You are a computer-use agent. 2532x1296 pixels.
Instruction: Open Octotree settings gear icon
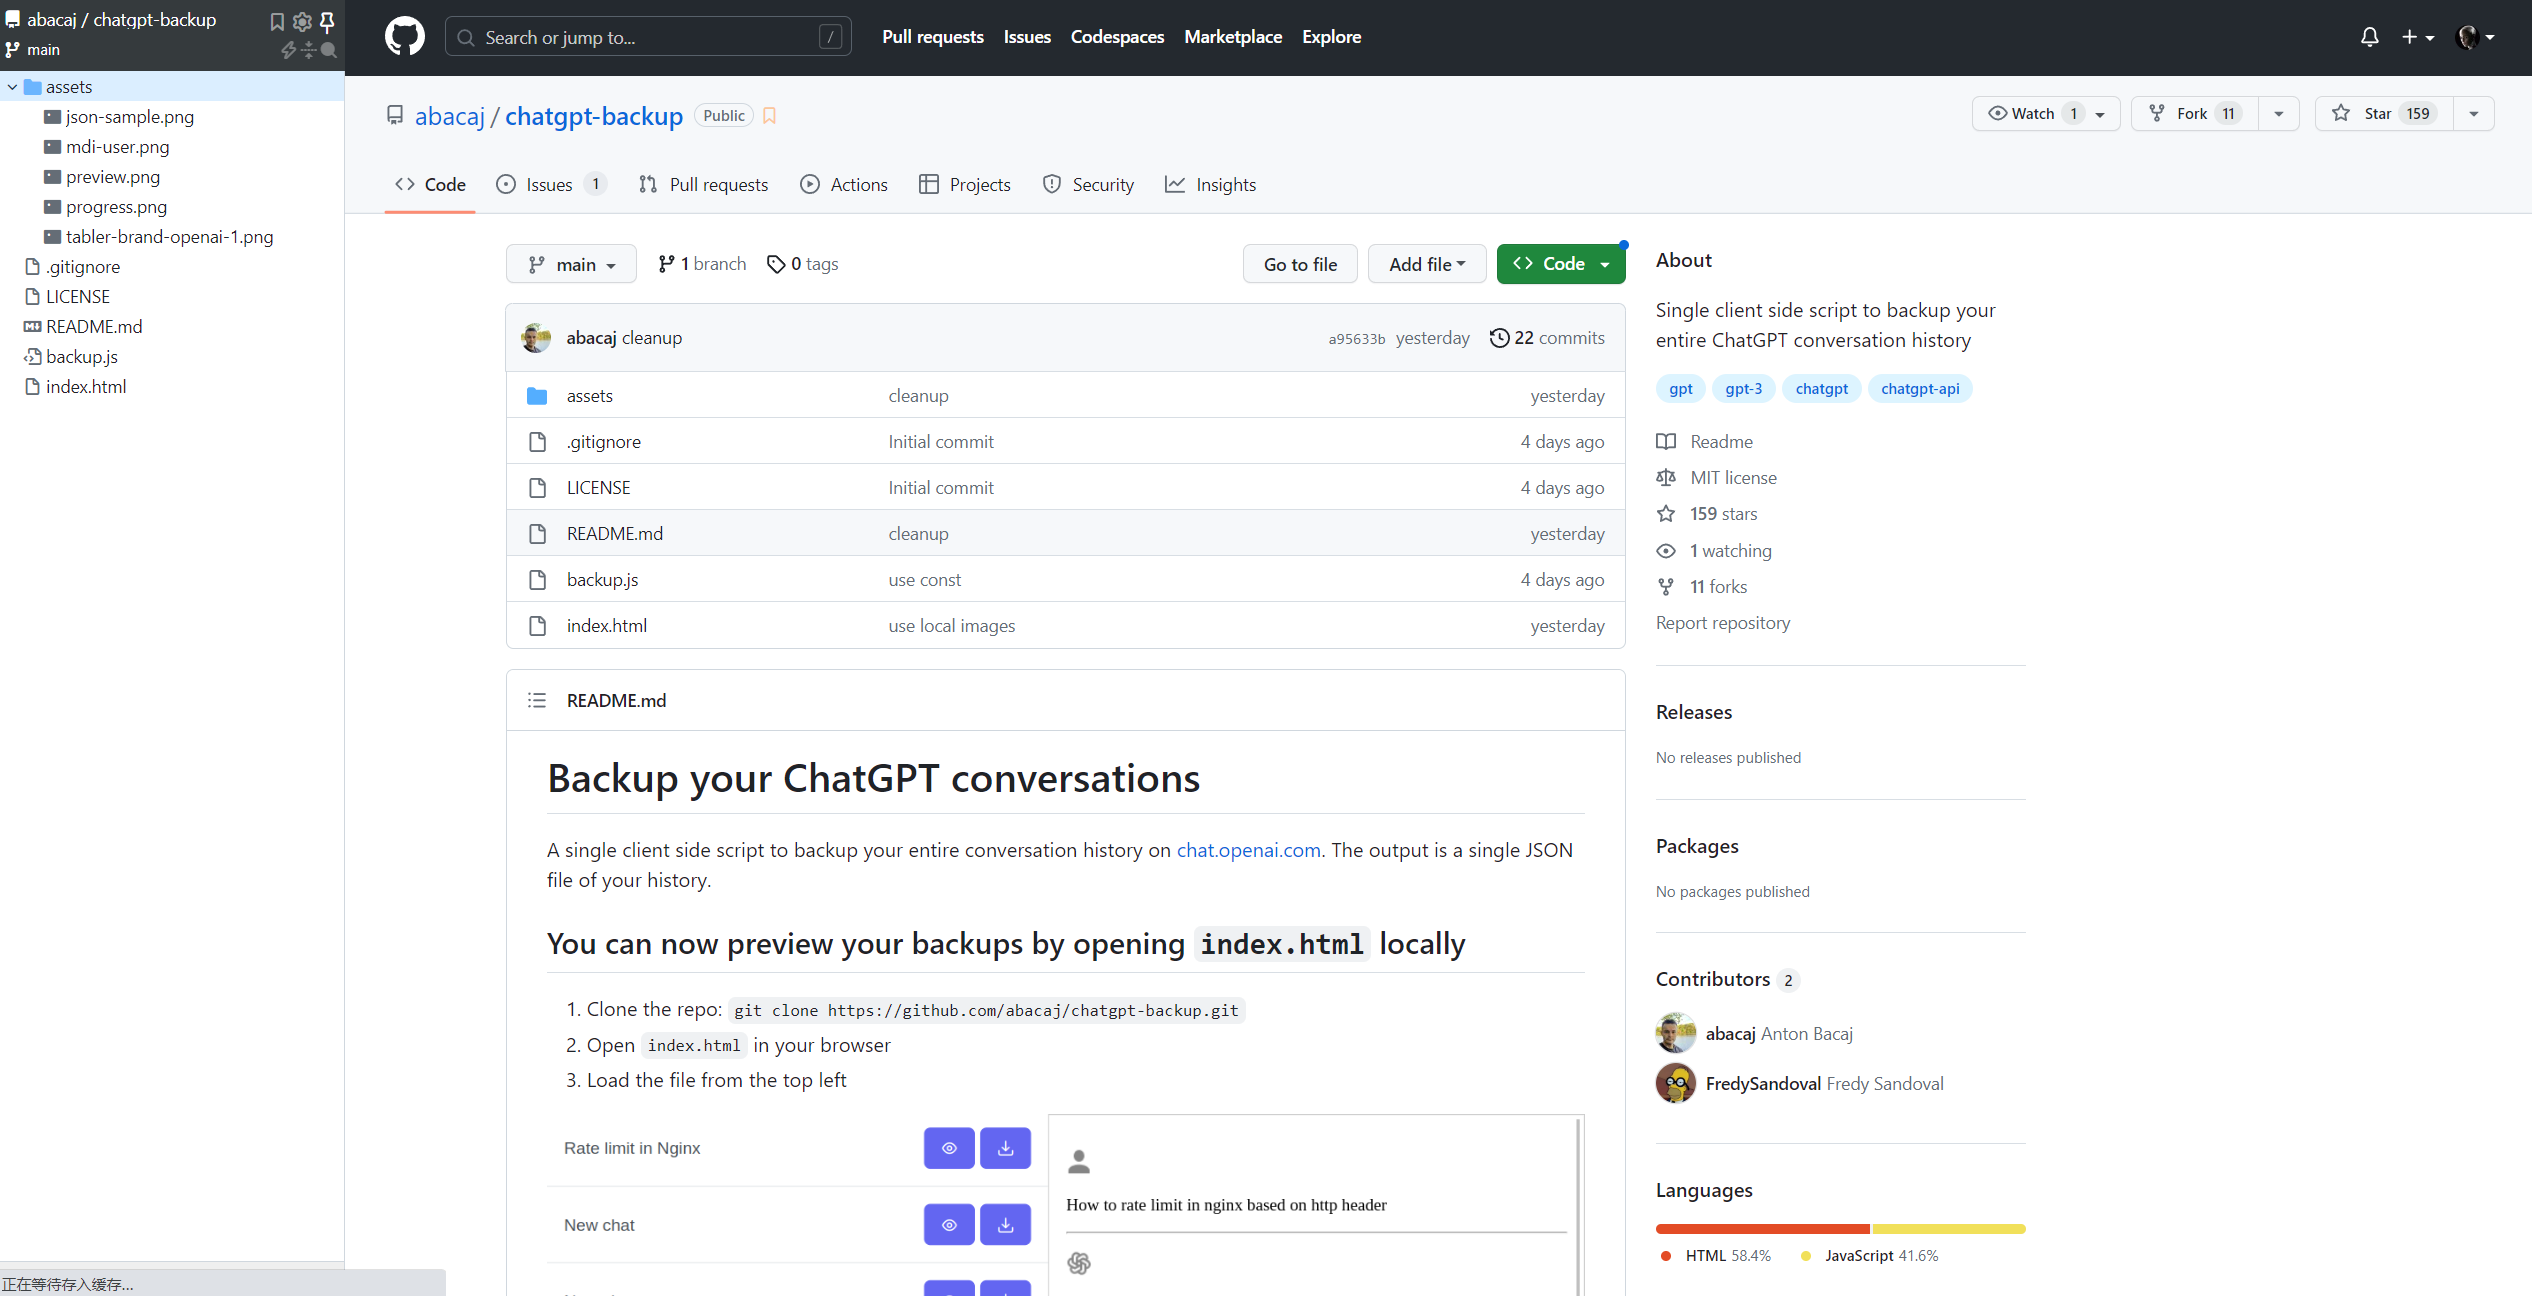point(302,21)
